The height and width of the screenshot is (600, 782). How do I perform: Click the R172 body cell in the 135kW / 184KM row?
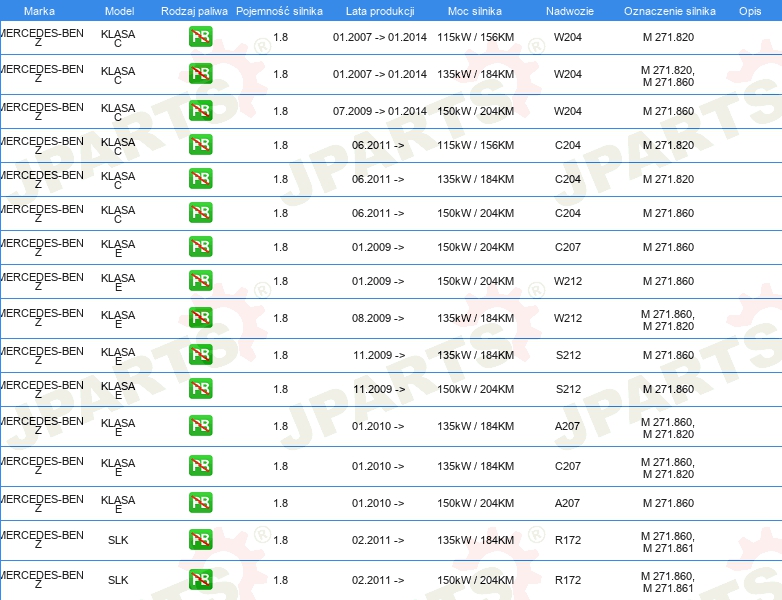[x=568, y=540]
